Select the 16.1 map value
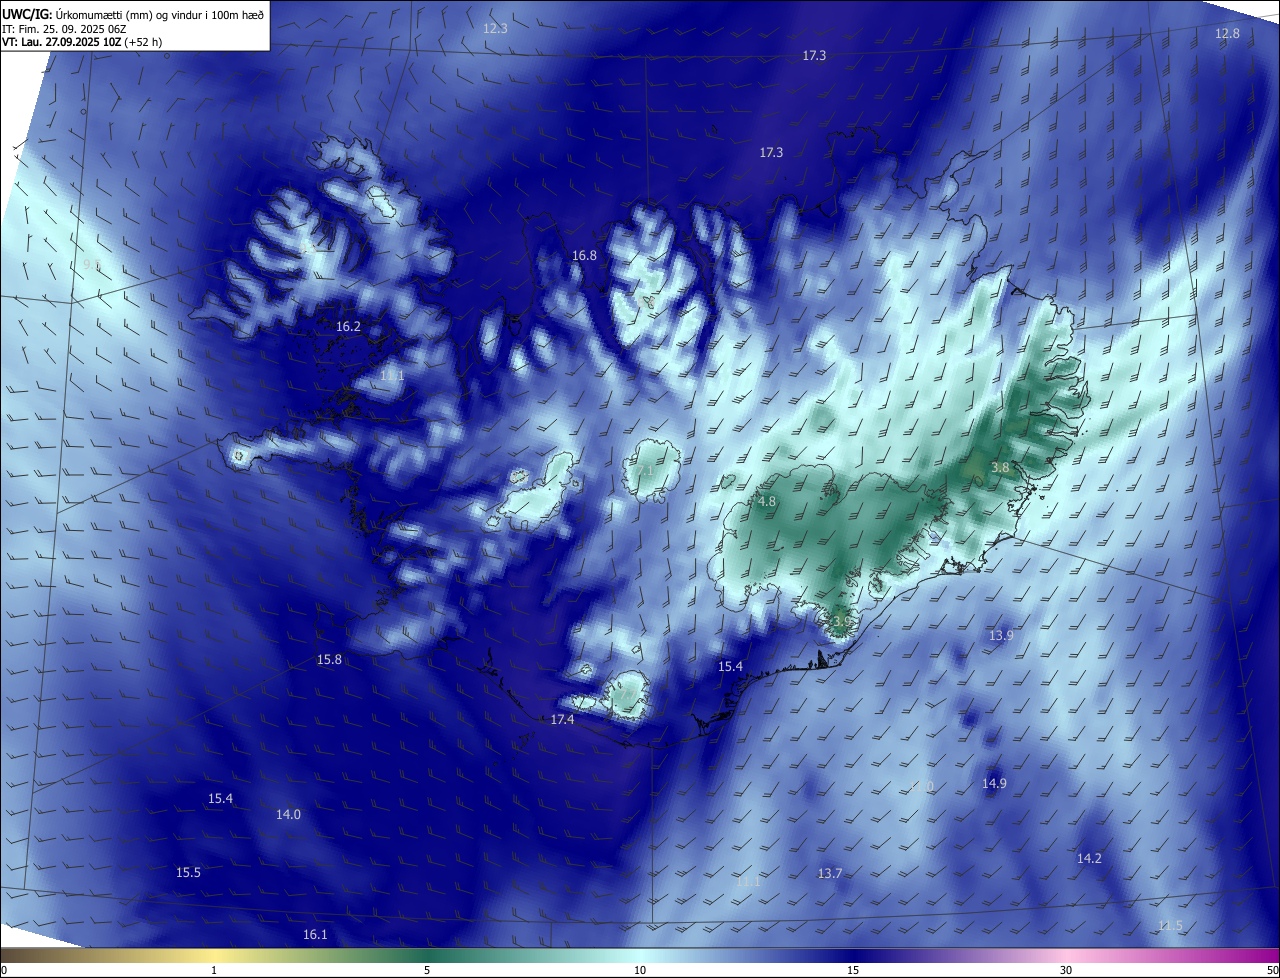Image resolution: width=1280 pixels, height=978 pixels. 315,935
